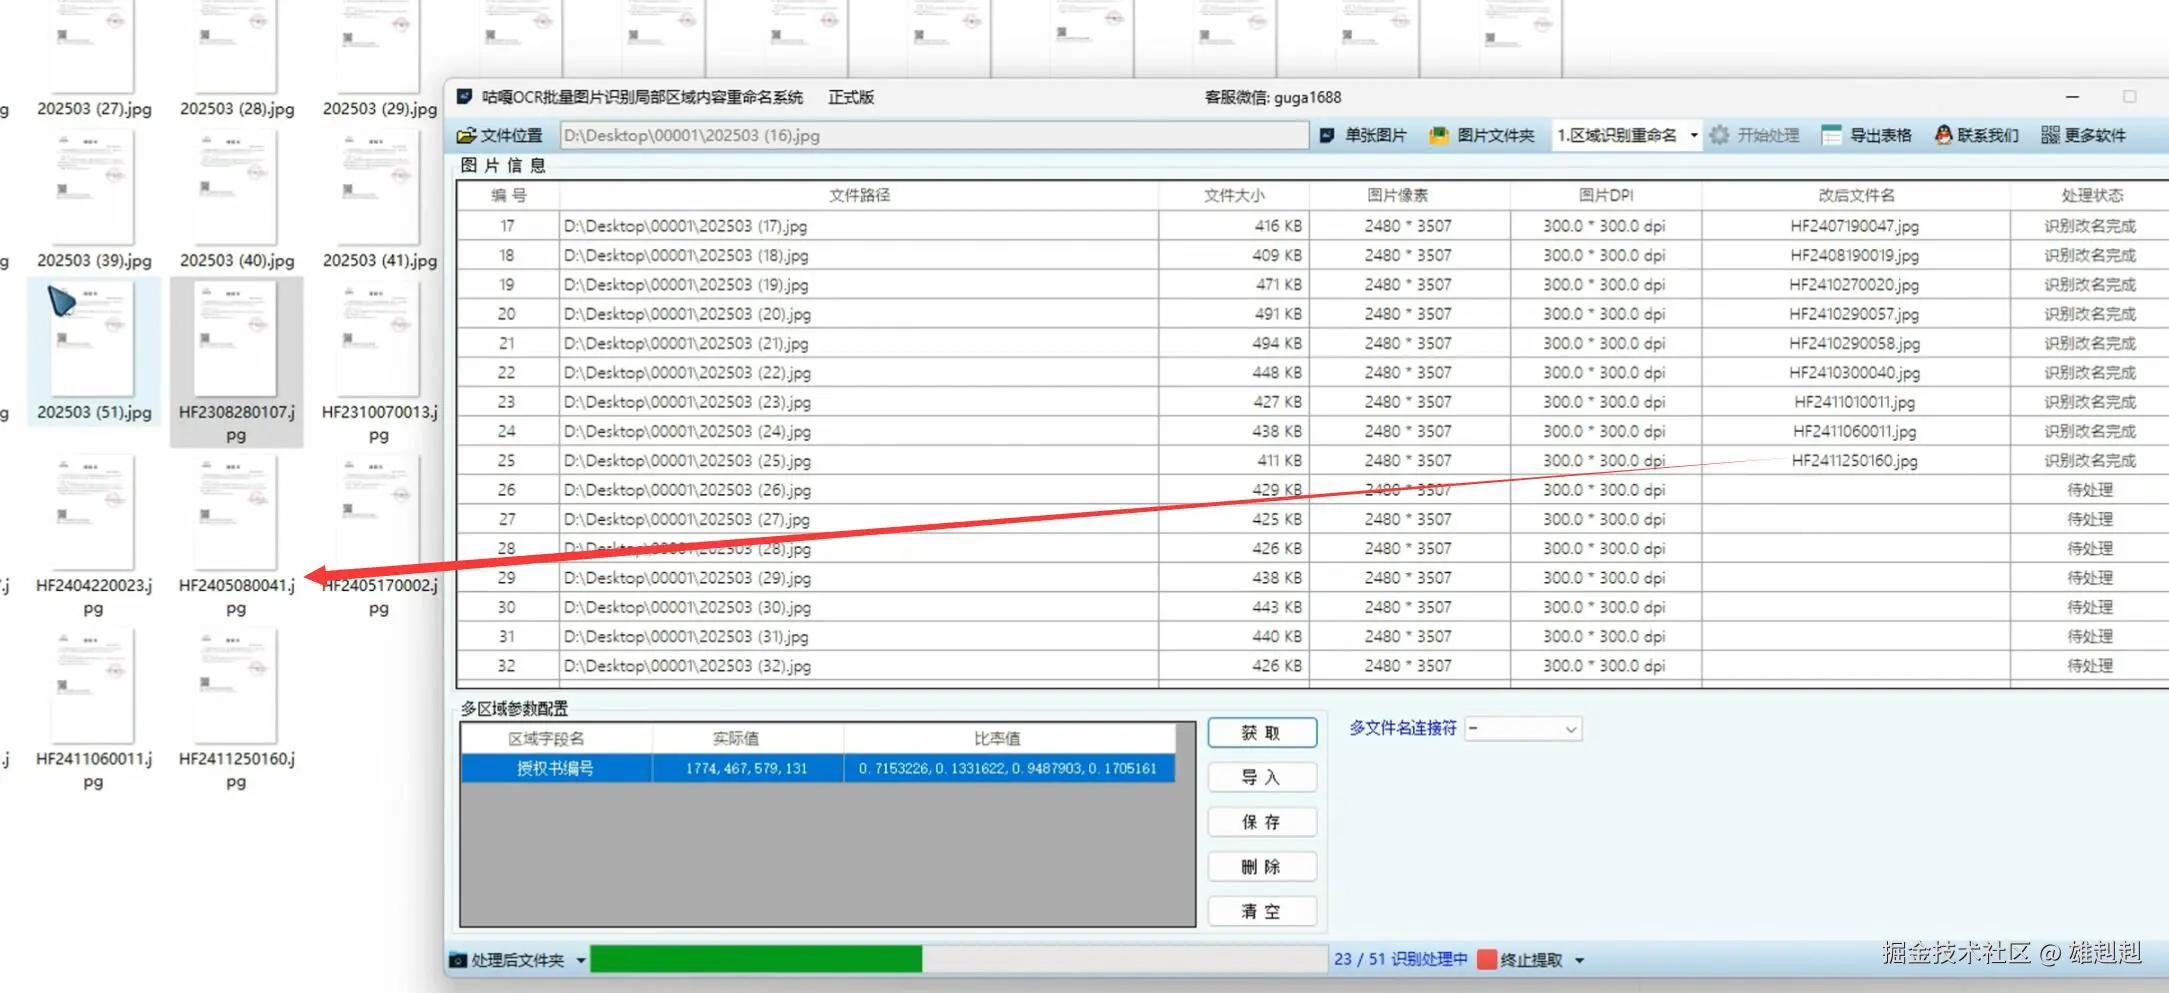Click the 23 / 51 识别处理中 status text

tap(1400, 960)
